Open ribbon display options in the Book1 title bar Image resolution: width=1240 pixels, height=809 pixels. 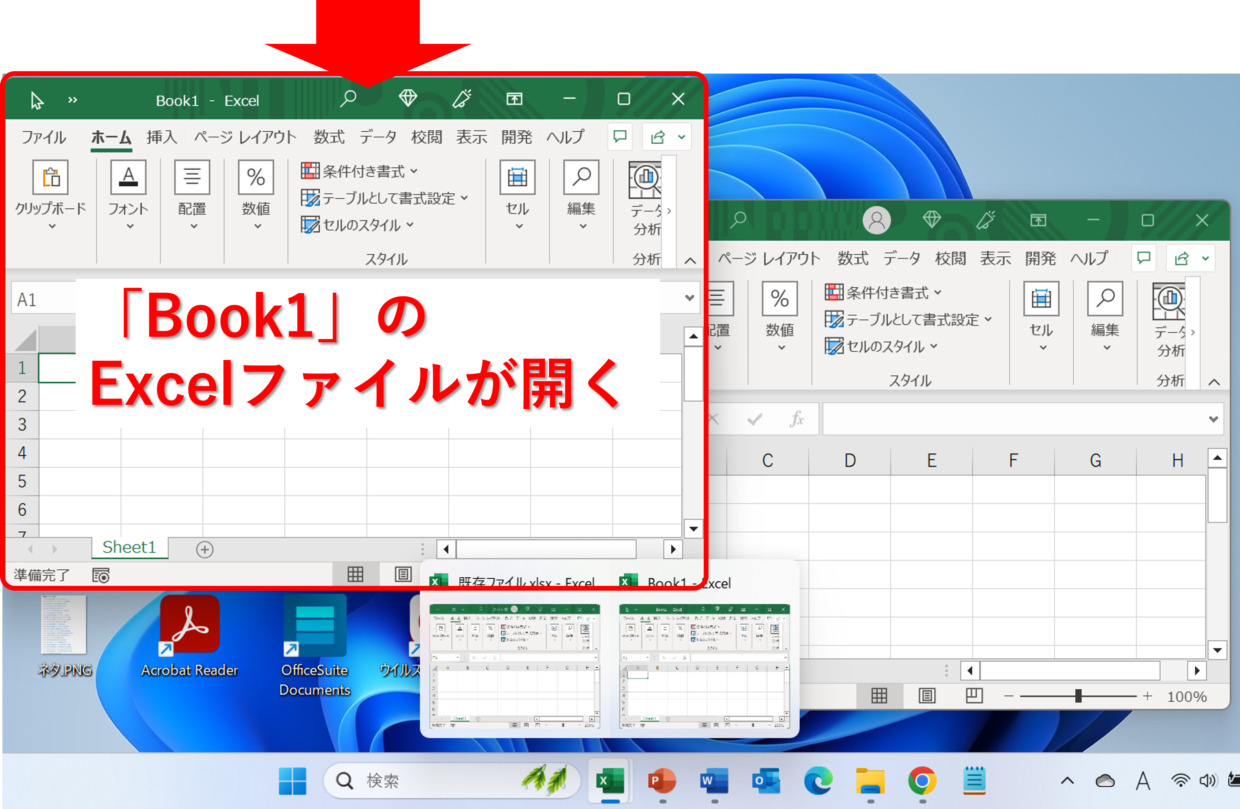tap(514, 99)
